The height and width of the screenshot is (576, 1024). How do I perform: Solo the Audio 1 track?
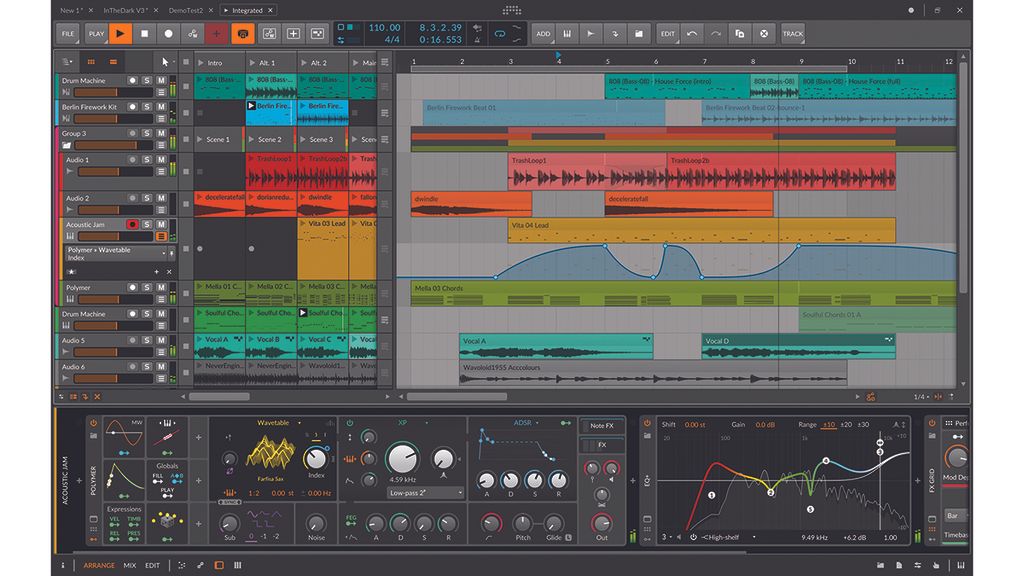click(147, 159)
